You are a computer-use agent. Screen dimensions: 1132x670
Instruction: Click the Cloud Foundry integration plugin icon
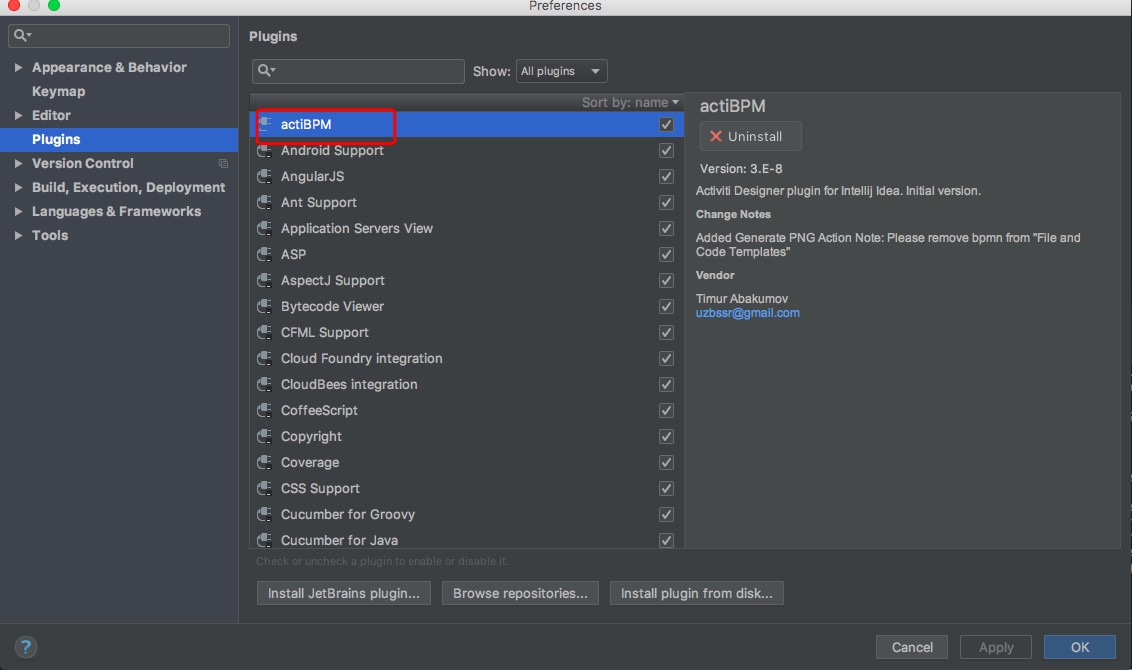(264, 358)
